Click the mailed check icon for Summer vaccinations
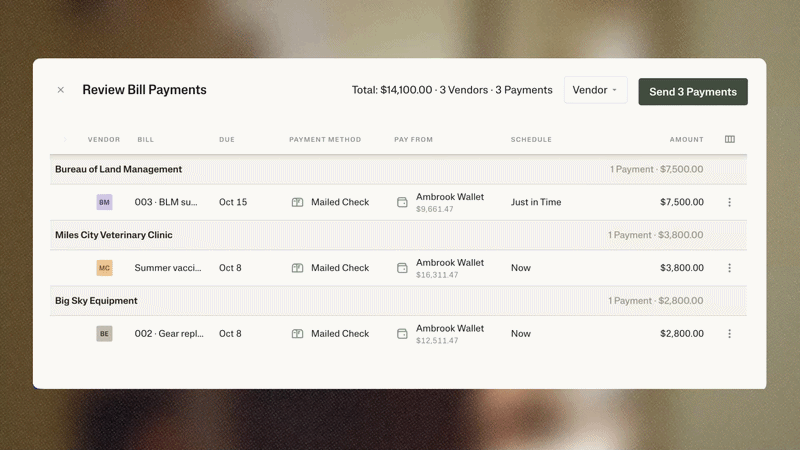 coord(297,268)
